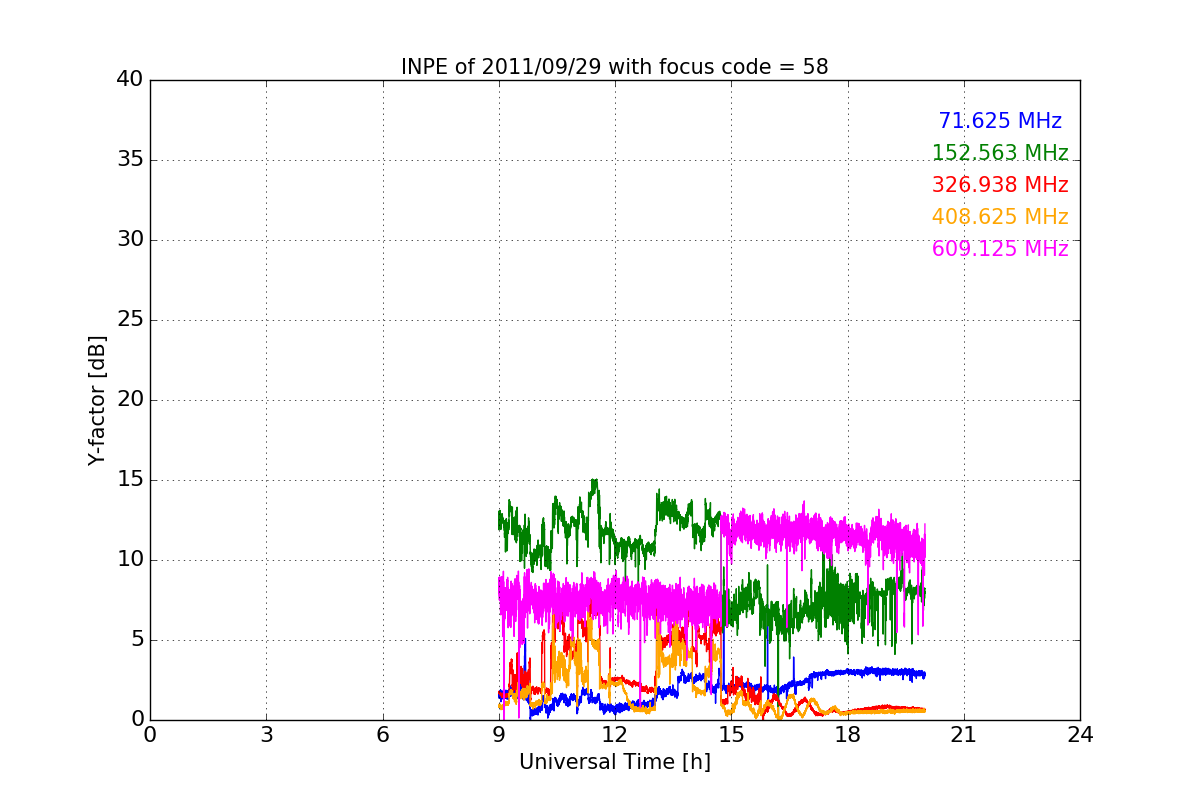Click the y-axis tick label 15
This screenshot has height=800, width=1200.
[130, 480]
